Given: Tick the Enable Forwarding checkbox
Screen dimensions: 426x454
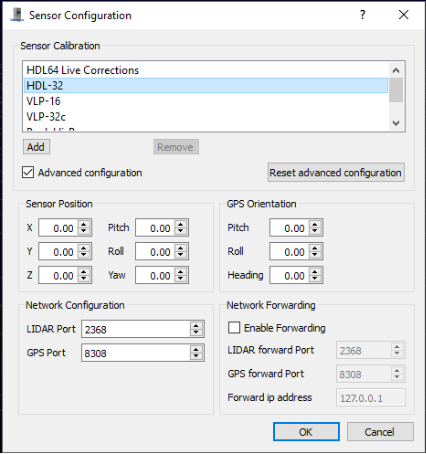Looking at the screenshot, I should point(234,328).
